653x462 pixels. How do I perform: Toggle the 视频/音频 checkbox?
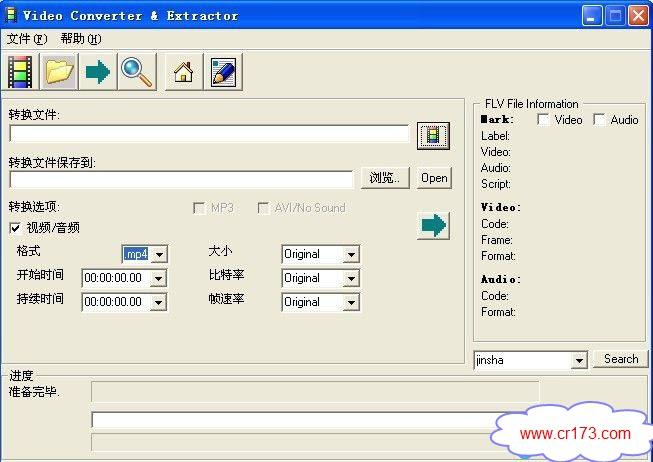pyautogui.click(x=15, y=228)
